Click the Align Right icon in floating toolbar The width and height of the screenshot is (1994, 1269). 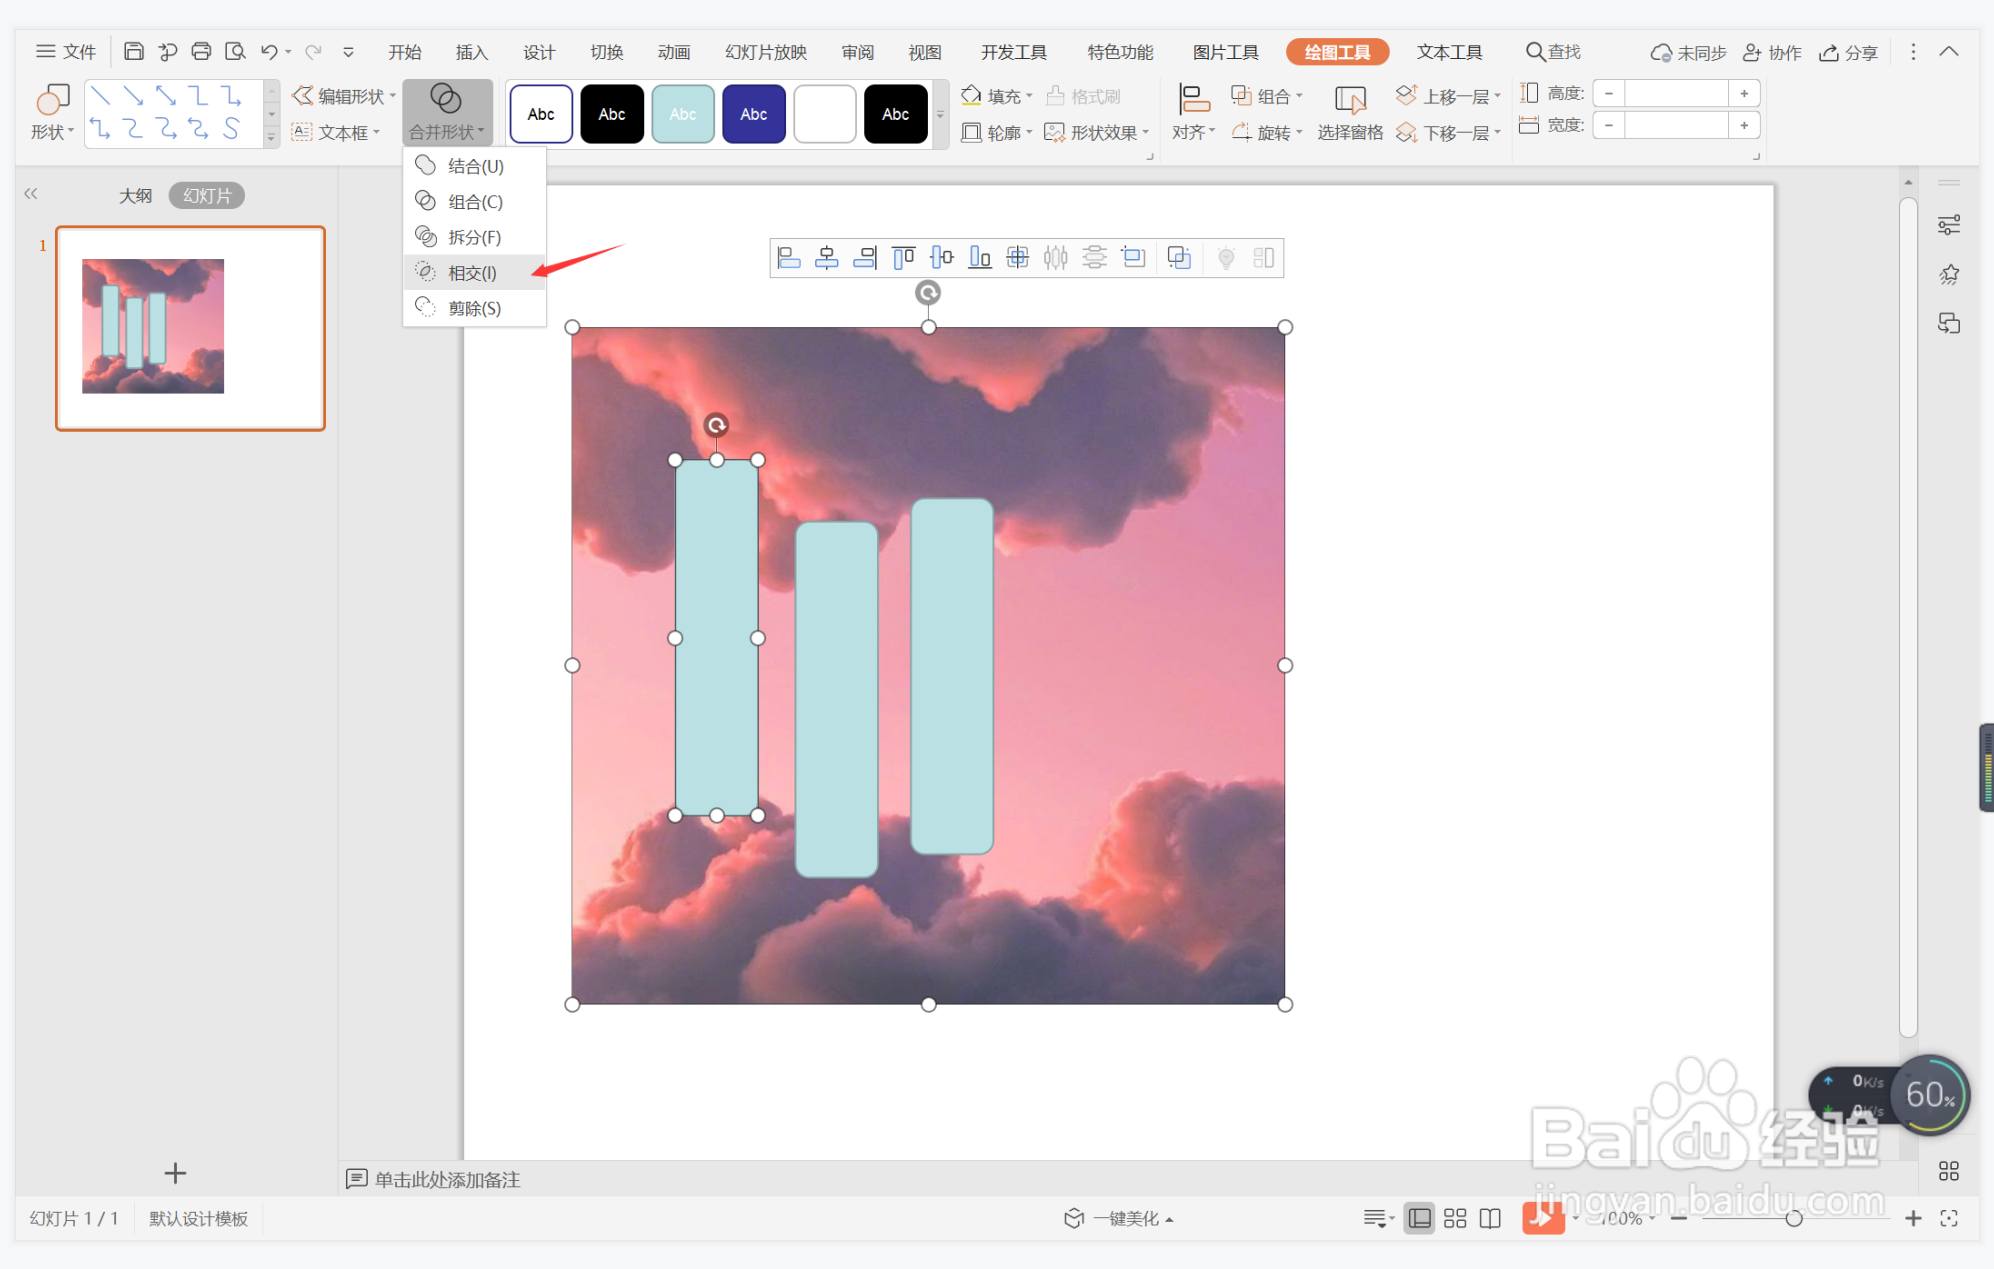865,258
